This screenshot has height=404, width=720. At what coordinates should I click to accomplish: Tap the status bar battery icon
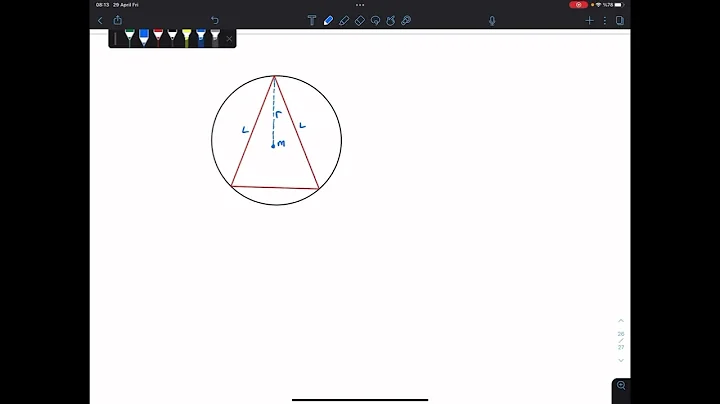click(619, 5)
